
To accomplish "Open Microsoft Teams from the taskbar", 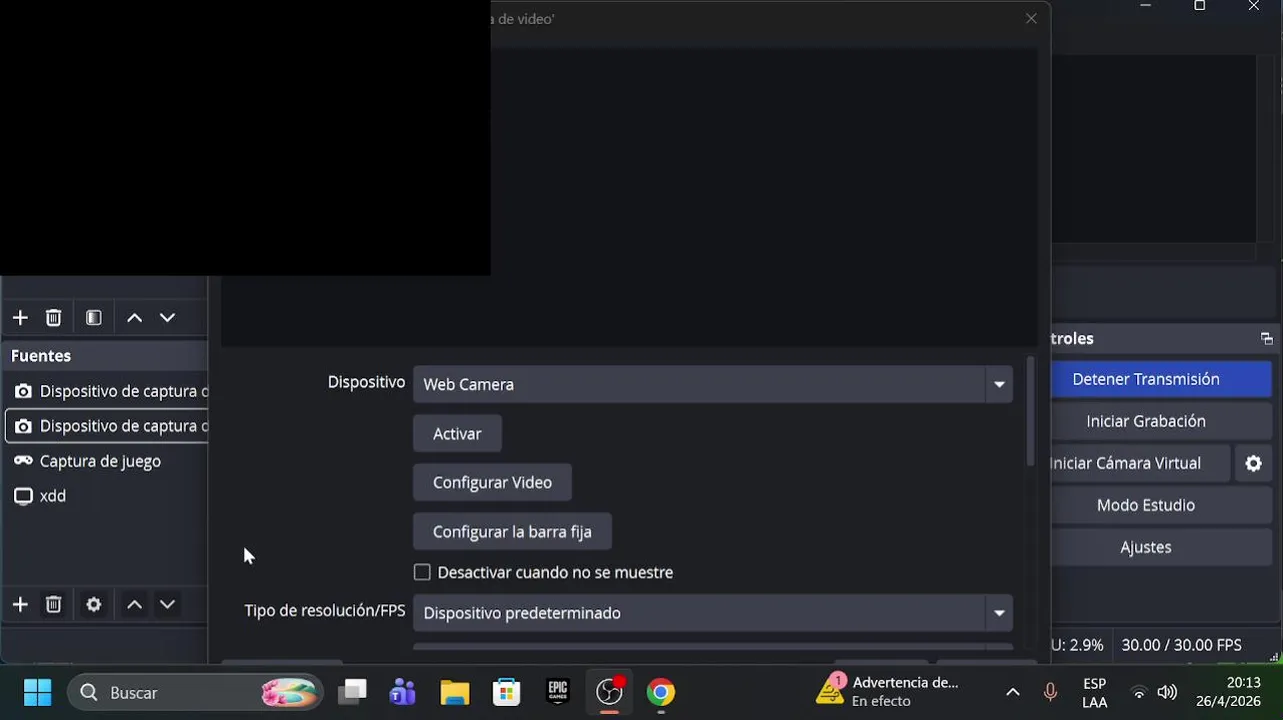I will 403,692.
